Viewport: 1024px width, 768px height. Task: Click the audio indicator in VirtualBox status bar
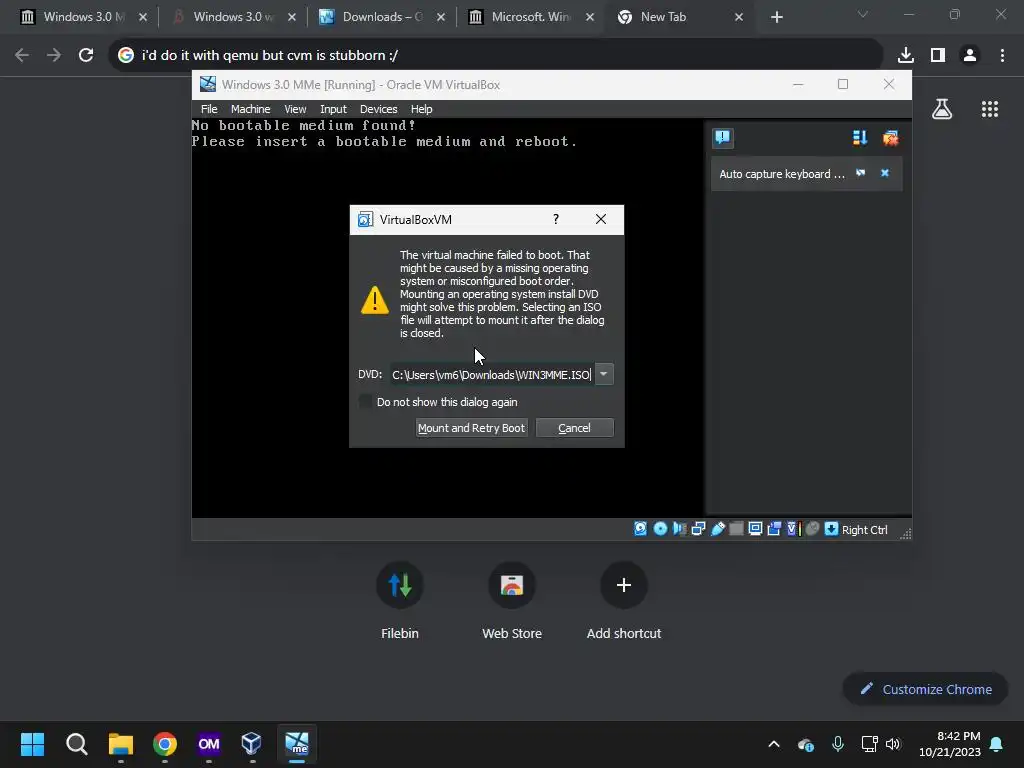coord(679,529)
